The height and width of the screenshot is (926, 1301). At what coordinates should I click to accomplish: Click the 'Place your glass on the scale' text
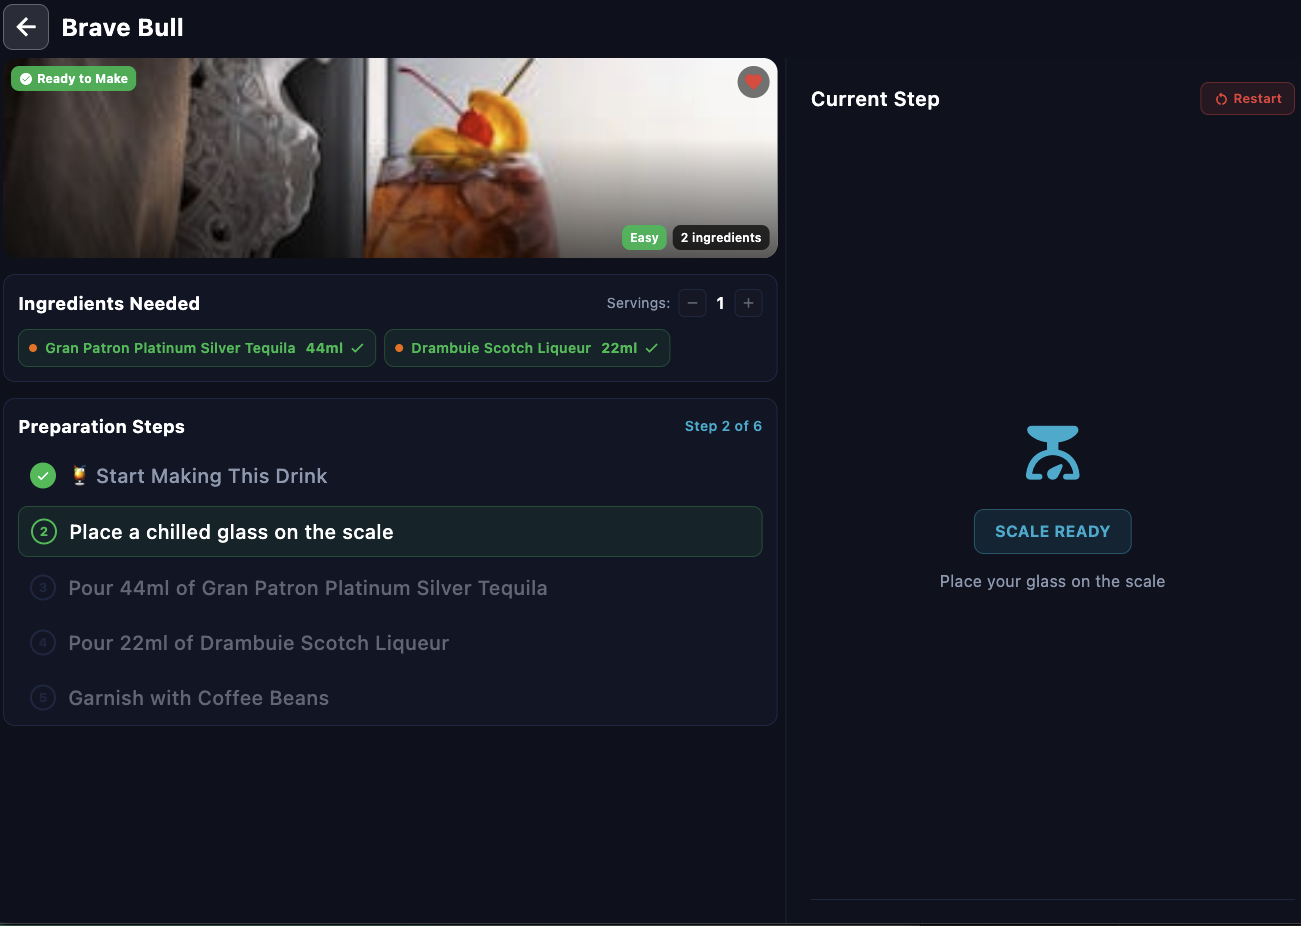(x=1052, y=582)
